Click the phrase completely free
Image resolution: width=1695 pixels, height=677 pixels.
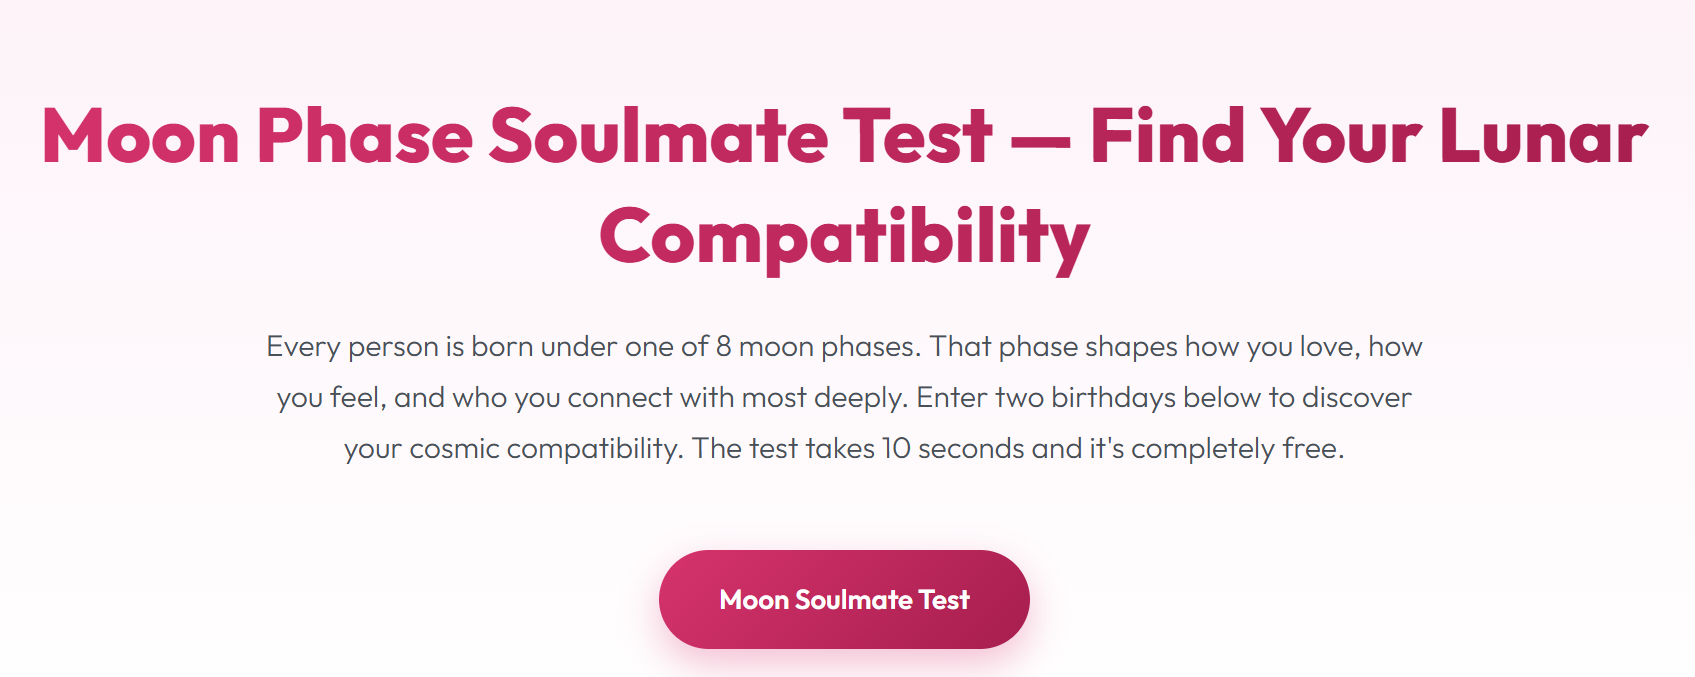(1240, 448)
